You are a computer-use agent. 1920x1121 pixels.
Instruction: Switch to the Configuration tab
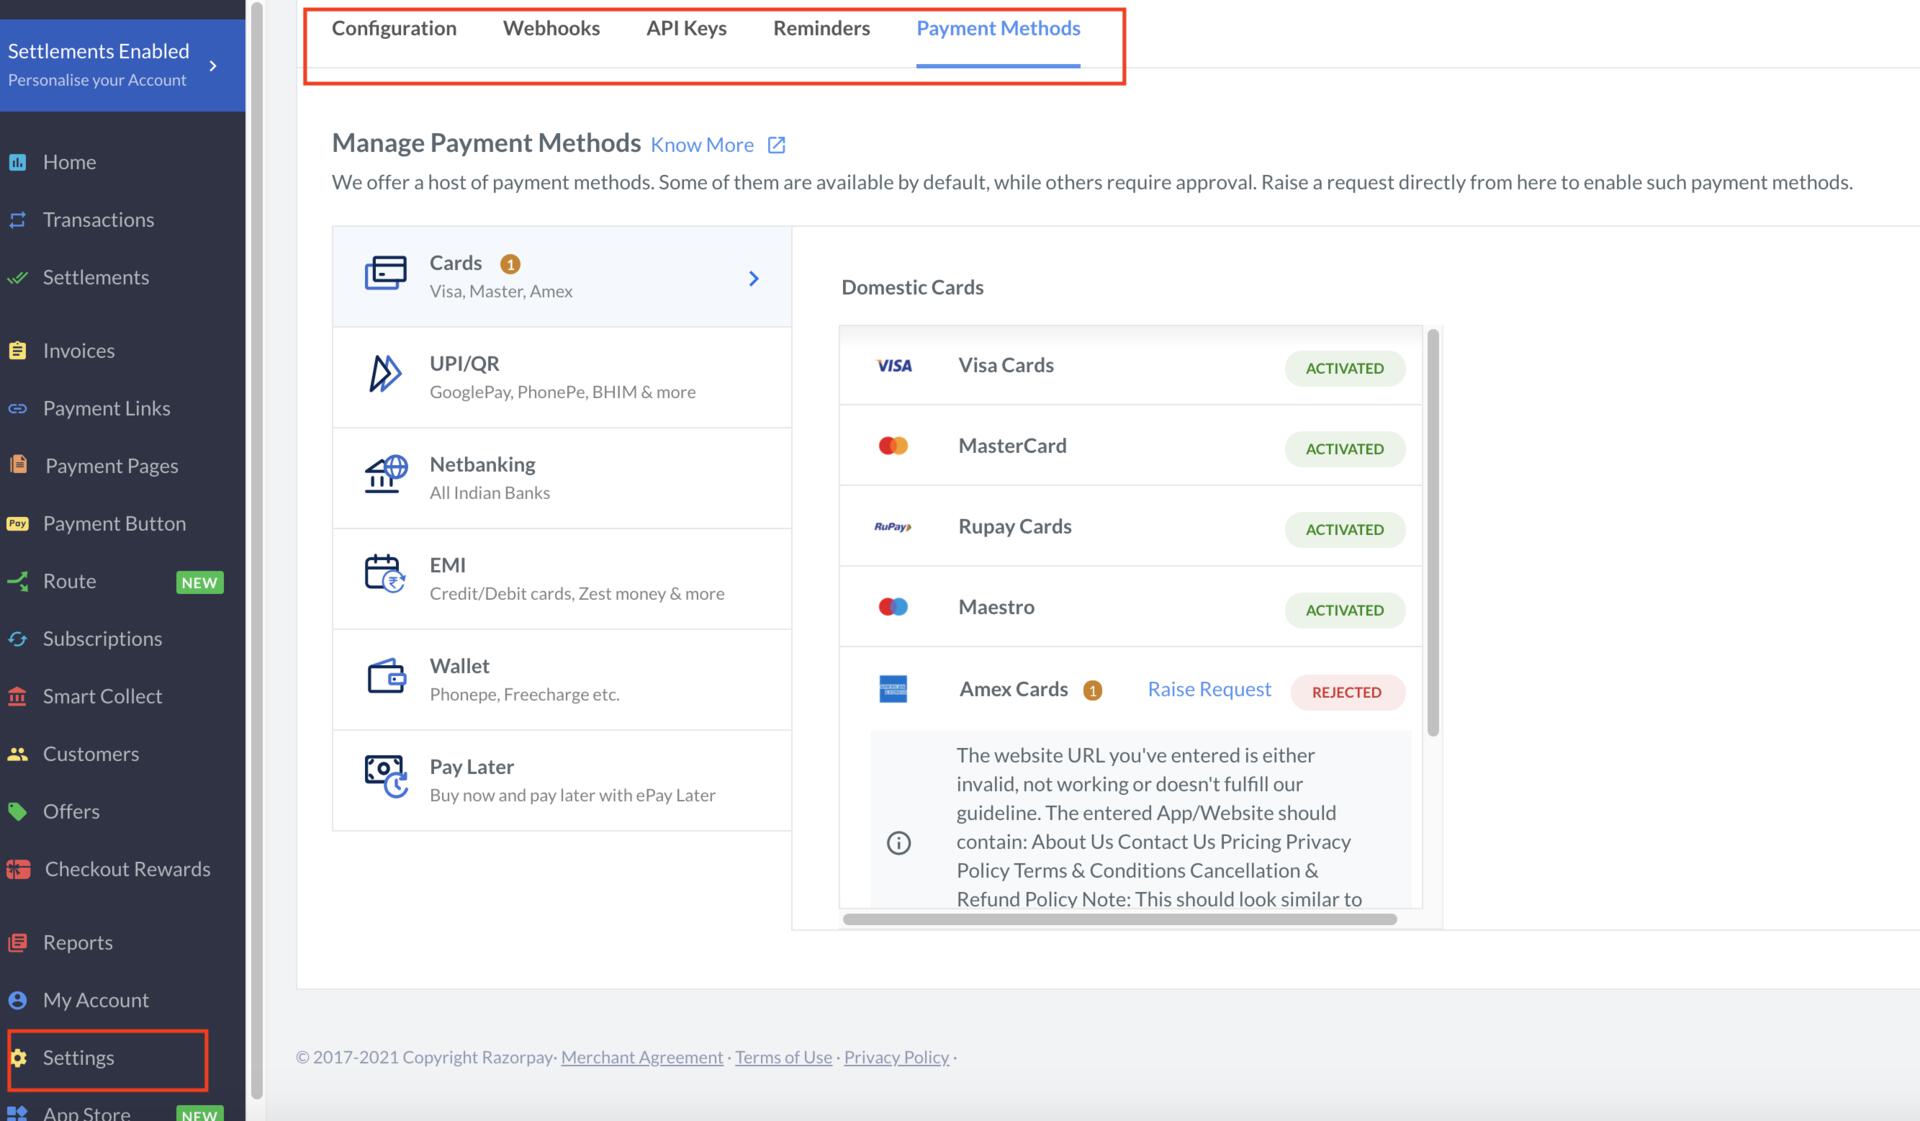coord(394,29)
